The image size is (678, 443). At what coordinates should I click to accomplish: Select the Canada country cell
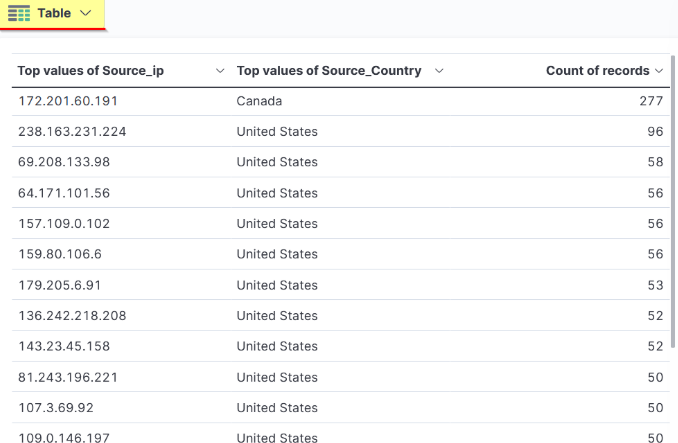point(259,101)
